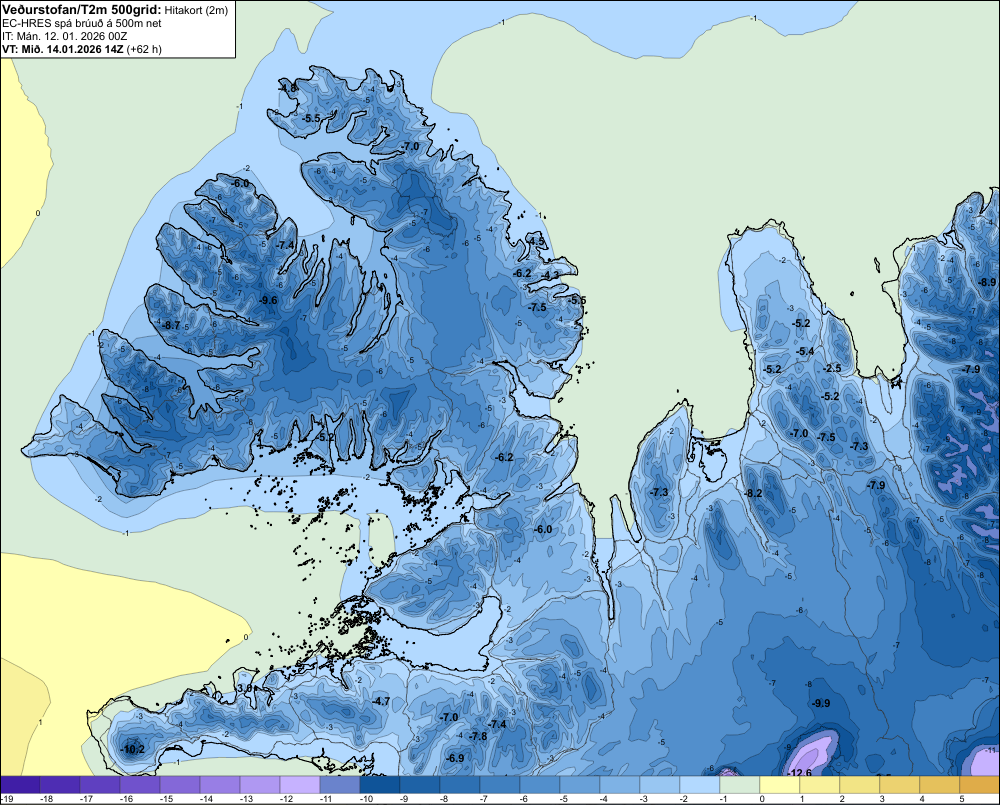Click the -2.5 temperature value on the map
This screenshot has width=1000, height=805.
pos(832,368)
